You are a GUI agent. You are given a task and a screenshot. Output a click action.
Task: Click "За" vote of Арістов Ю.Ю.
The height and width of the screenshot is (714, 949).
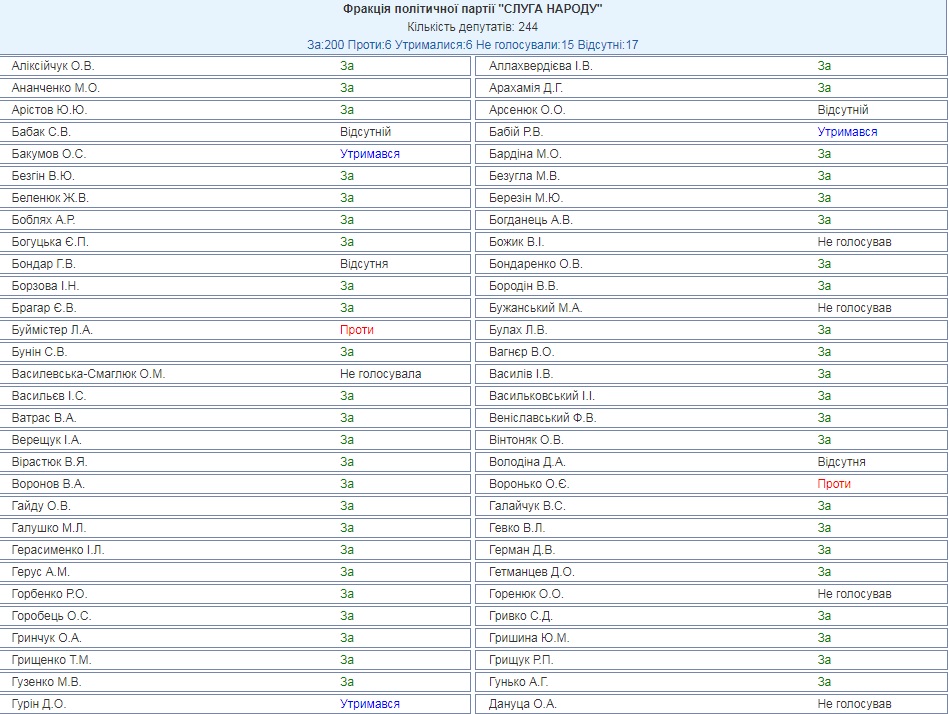[347, 110]
